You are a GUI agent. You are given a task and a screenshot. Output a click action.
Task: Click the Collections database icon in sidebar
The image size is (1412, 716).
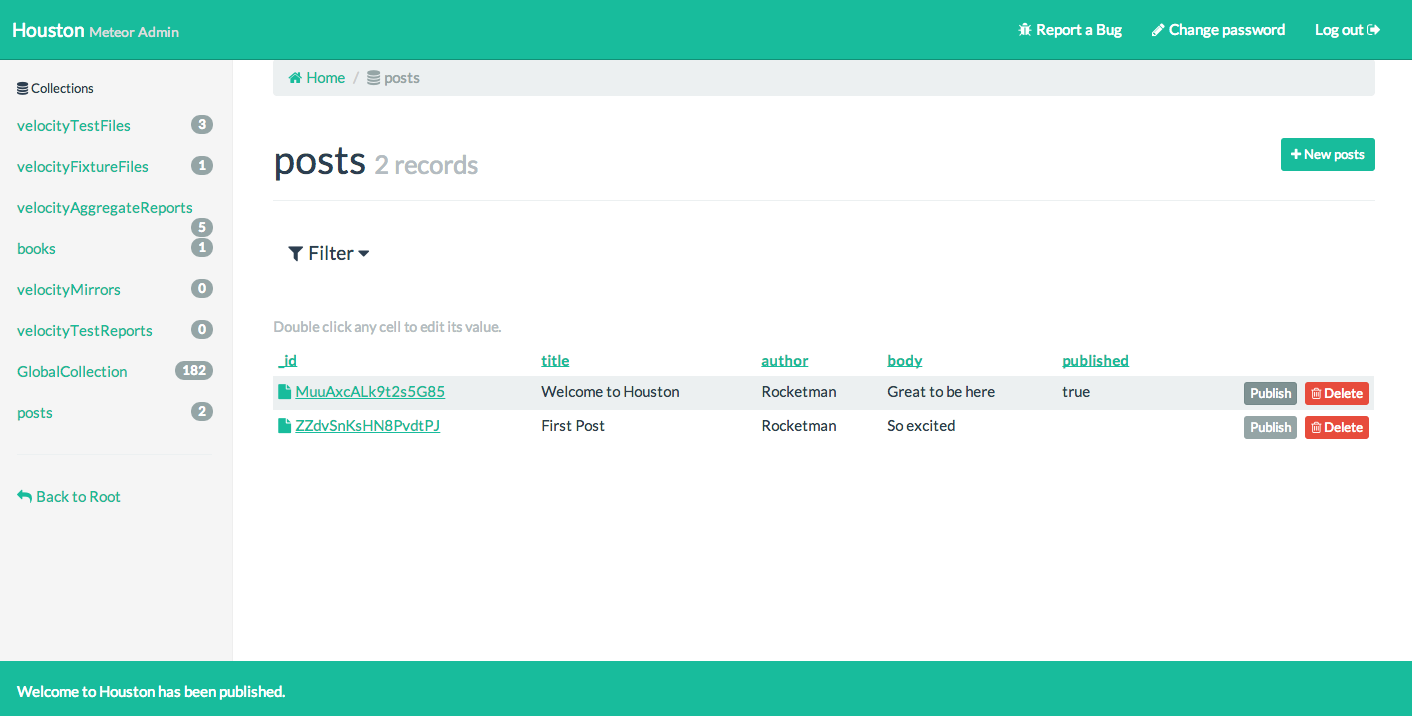pyautogui.click(x=22, y=88)
